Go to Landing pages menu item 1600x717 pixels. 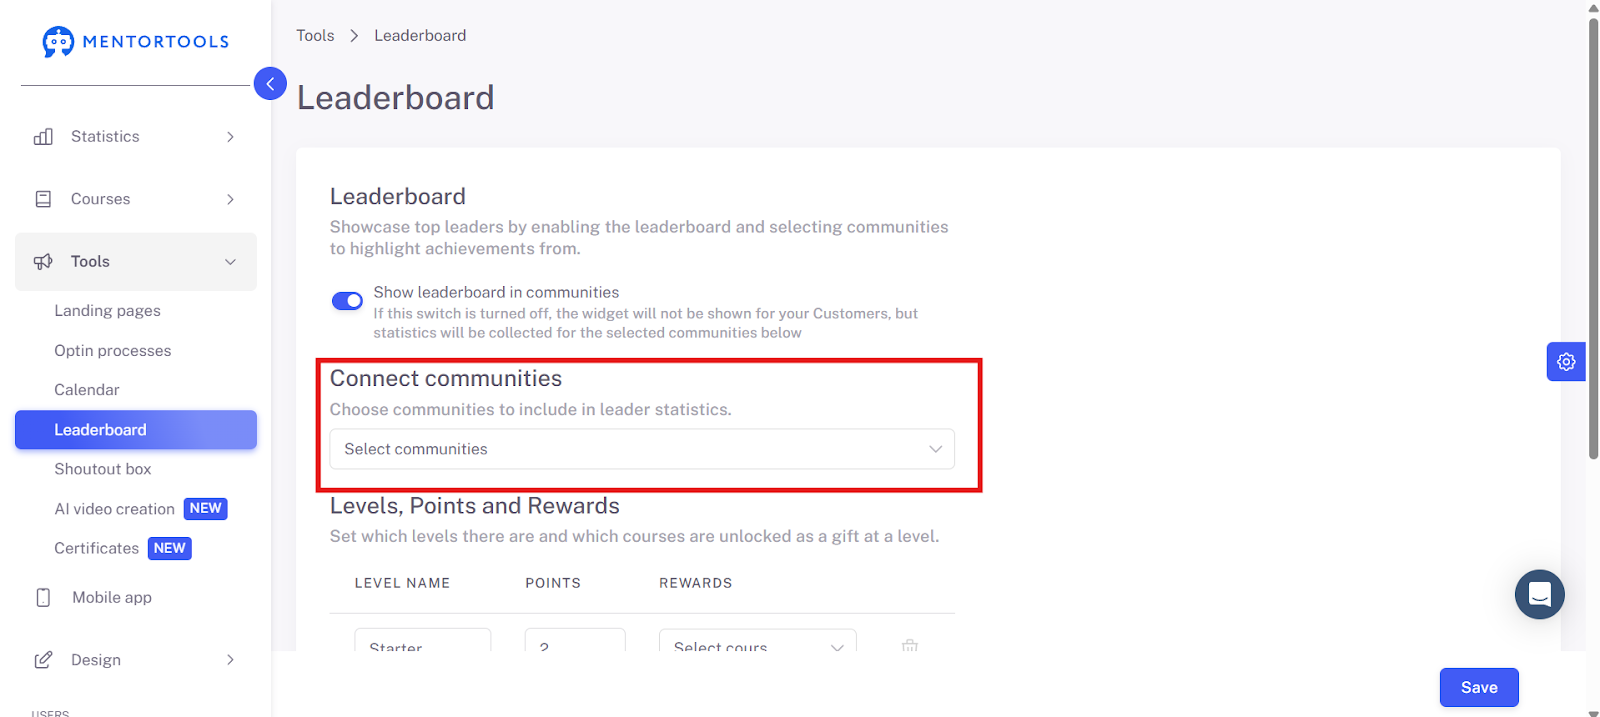point(107,311)
